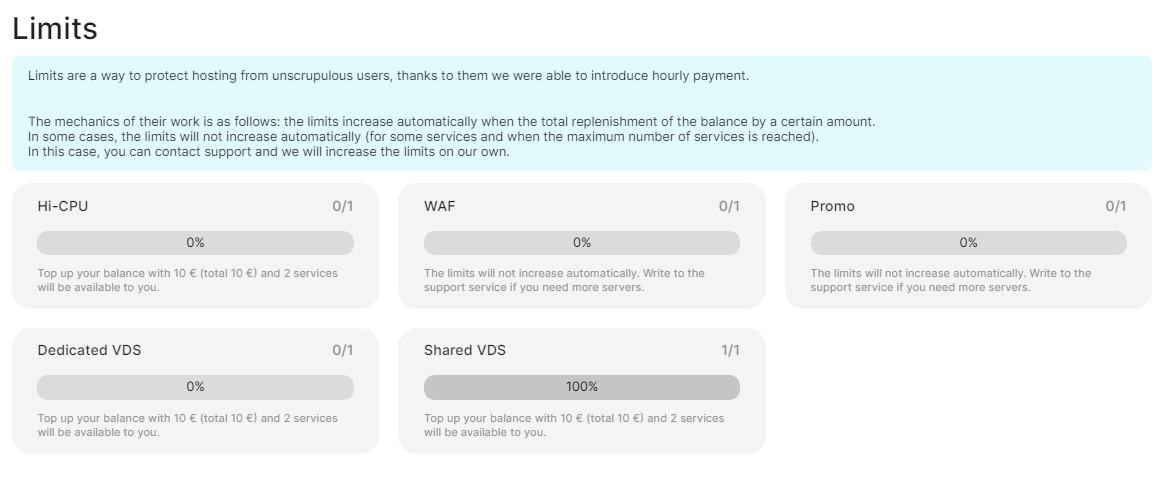Viewport: 1169px width, 486px height.
Task: Select the Dedicated VDS card title
Action: [88, 351]
